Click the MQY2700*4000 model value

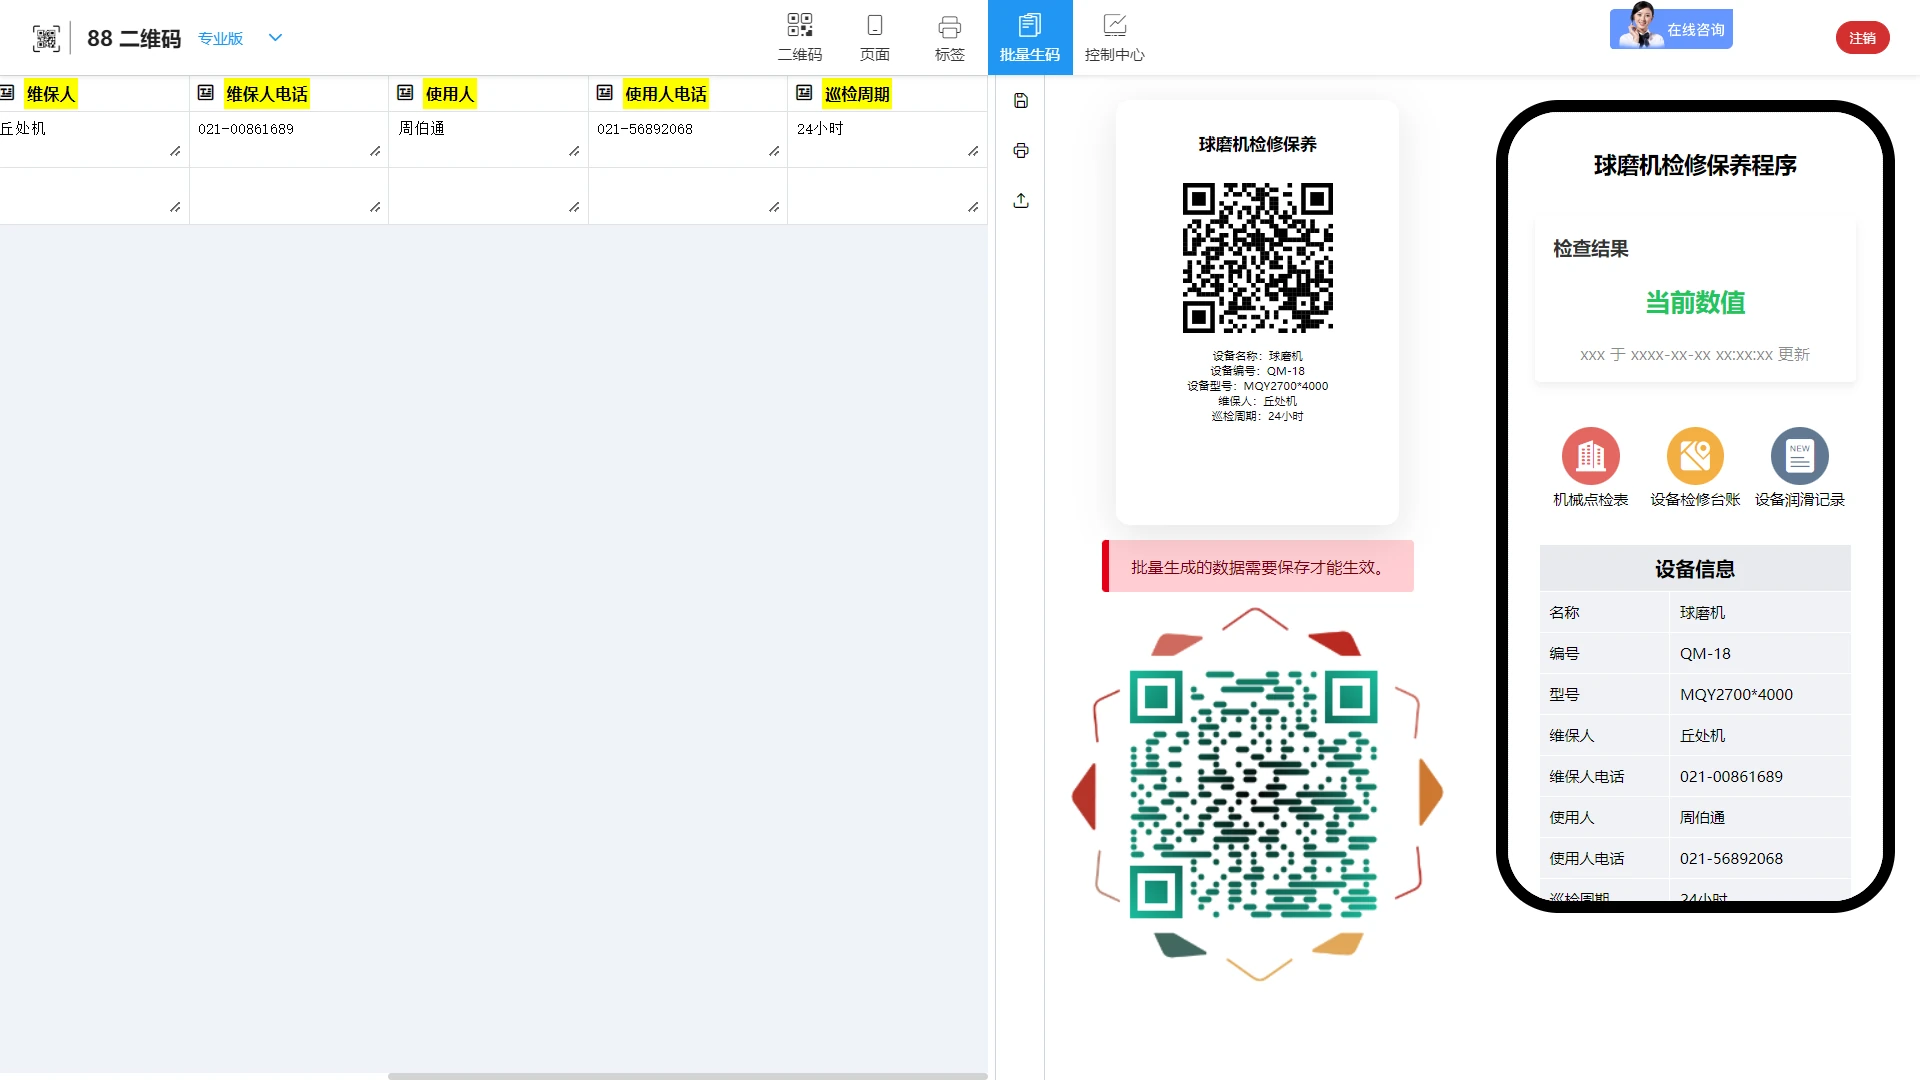(x=1736, y=694)
